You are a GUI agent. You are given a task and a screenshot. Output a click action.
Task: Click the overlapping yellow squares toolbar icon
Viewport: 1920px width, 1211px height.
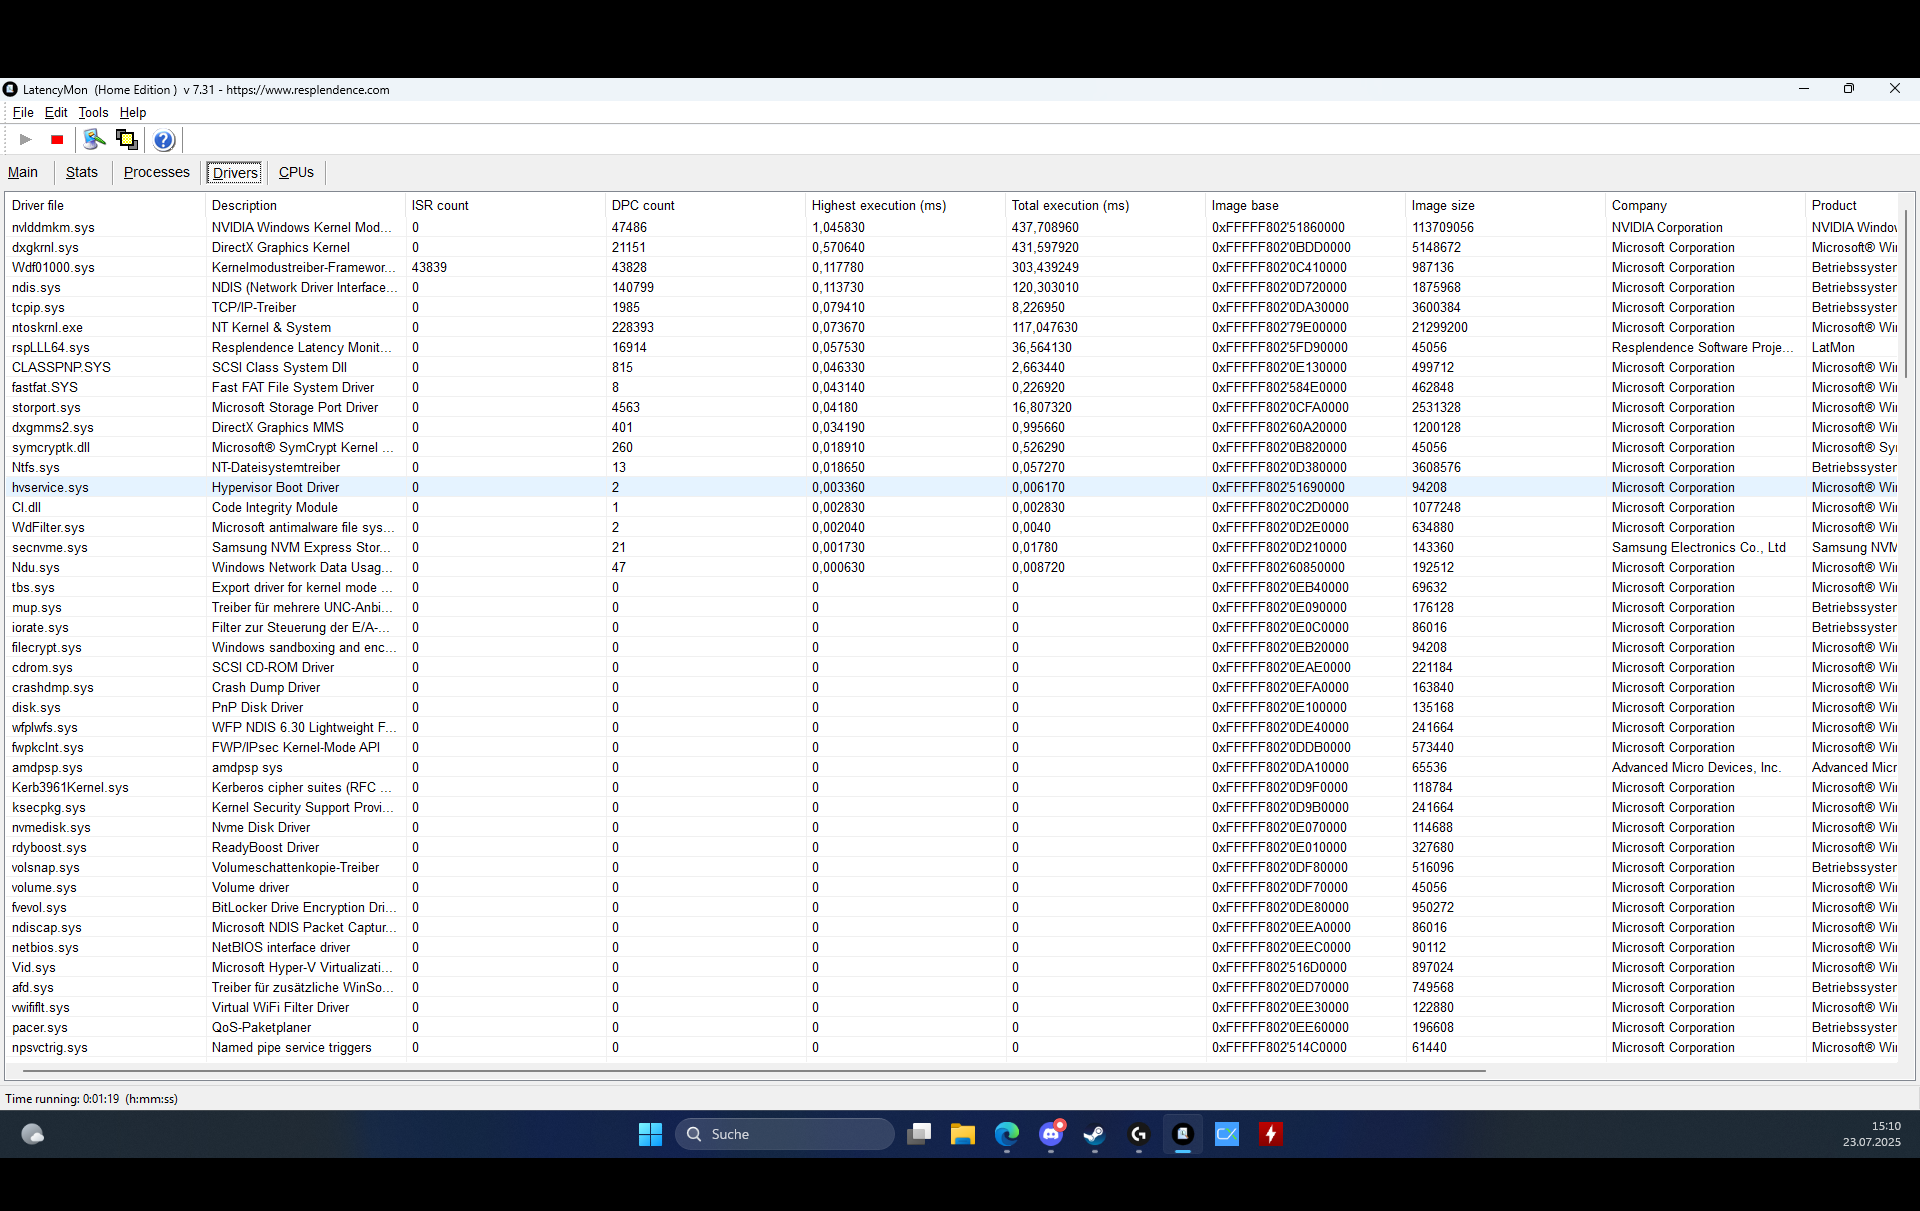127,140
